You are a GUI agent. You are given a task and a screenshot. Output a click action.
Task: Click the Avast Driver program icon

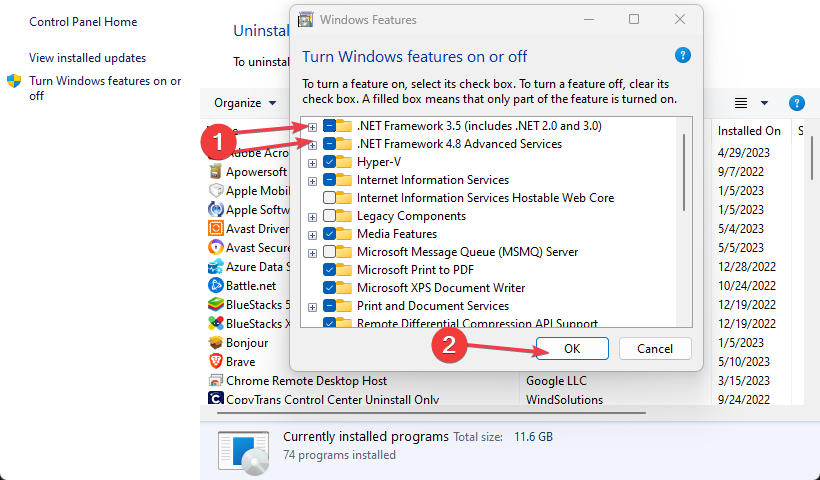[215, 228]
